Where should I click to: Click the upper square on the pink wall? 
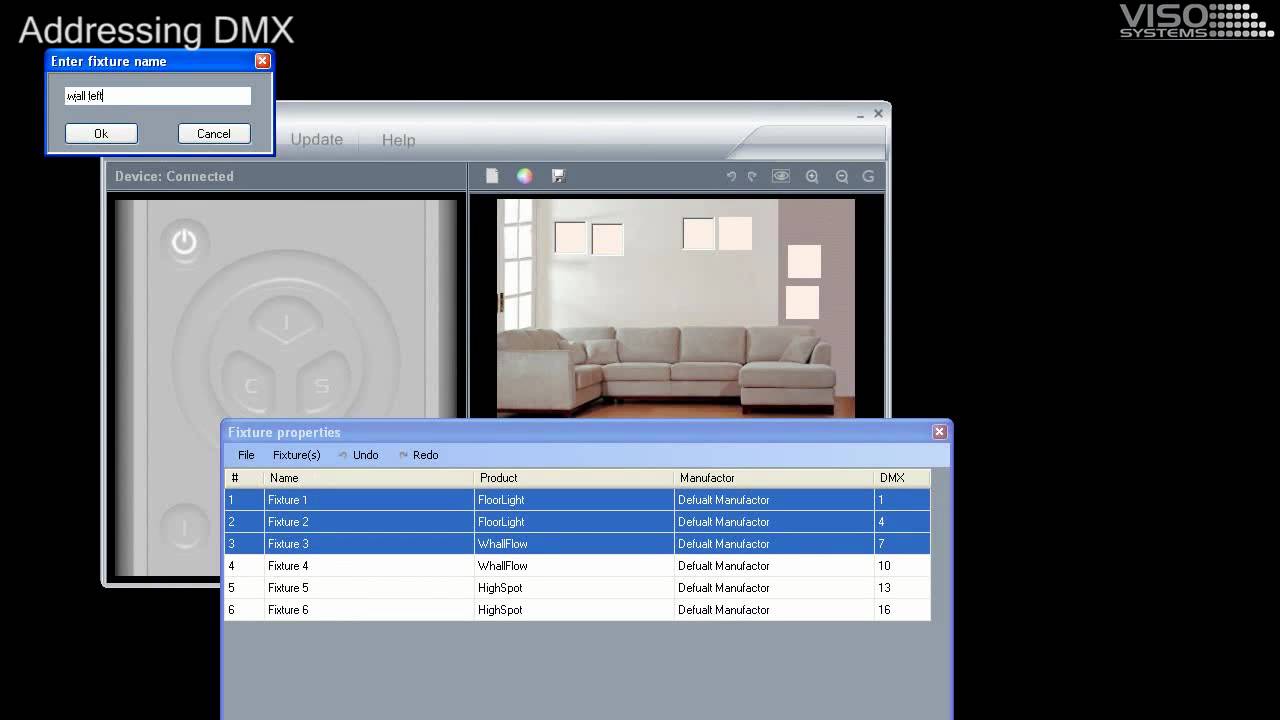[804, 261]
